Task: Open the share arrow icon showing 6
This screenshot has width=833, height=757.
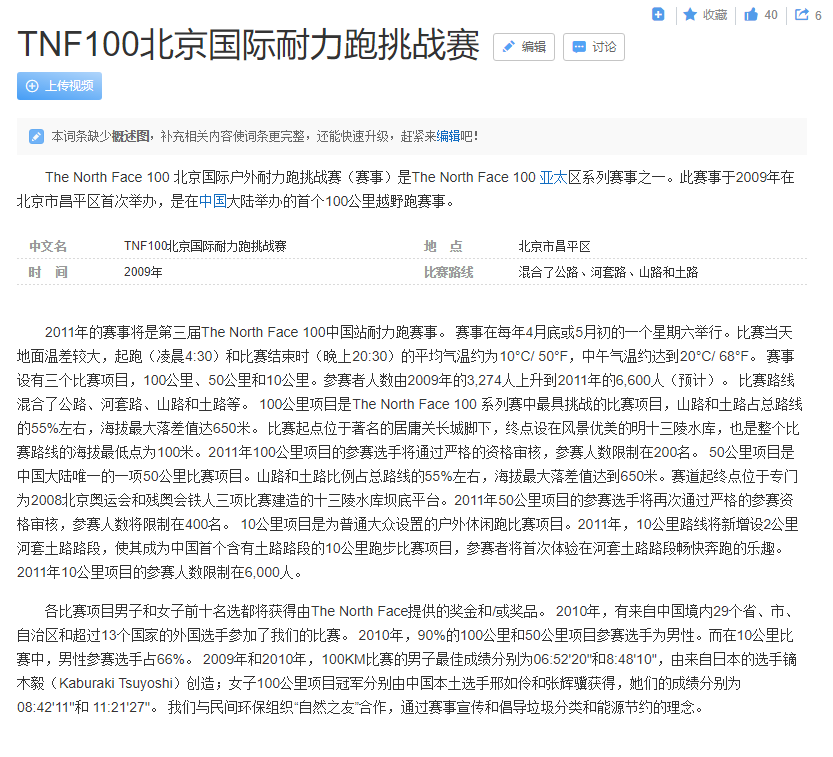Action: [801, 14]
